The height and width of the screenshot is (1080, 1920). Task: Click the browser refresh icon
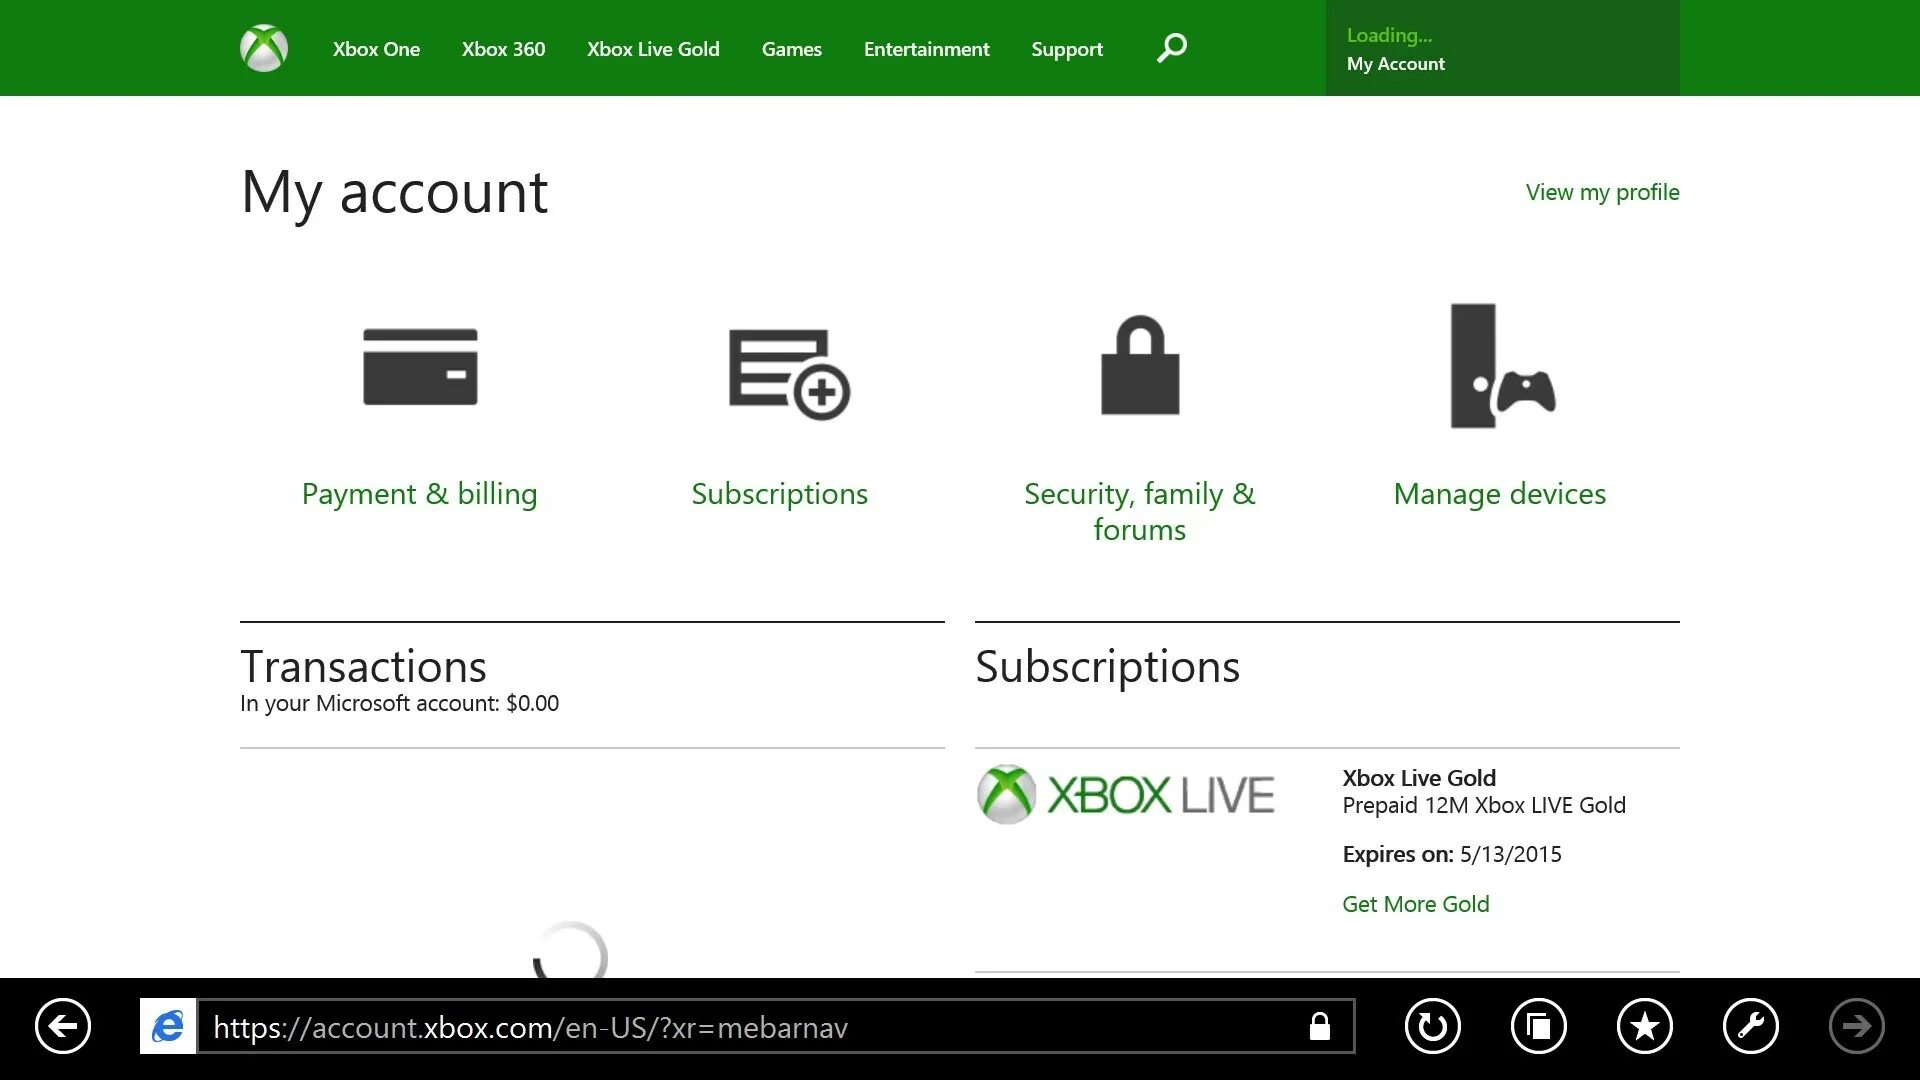click(x=1432, y=1026)
